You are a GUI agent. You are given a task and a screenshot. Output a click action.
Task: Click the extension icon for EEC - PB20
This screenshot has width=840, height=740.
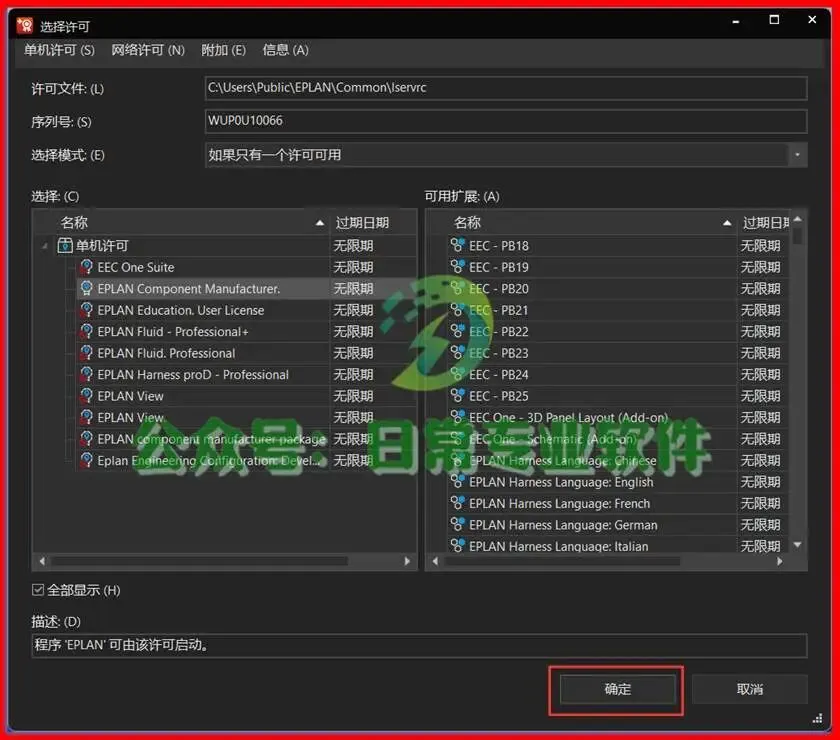[458, 288]
